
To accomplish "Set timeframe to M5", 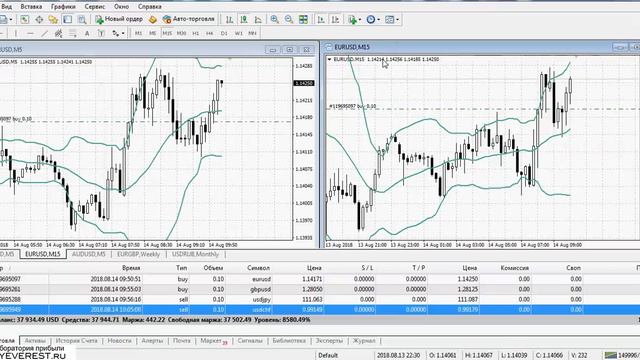I will (x=153, y=33).
